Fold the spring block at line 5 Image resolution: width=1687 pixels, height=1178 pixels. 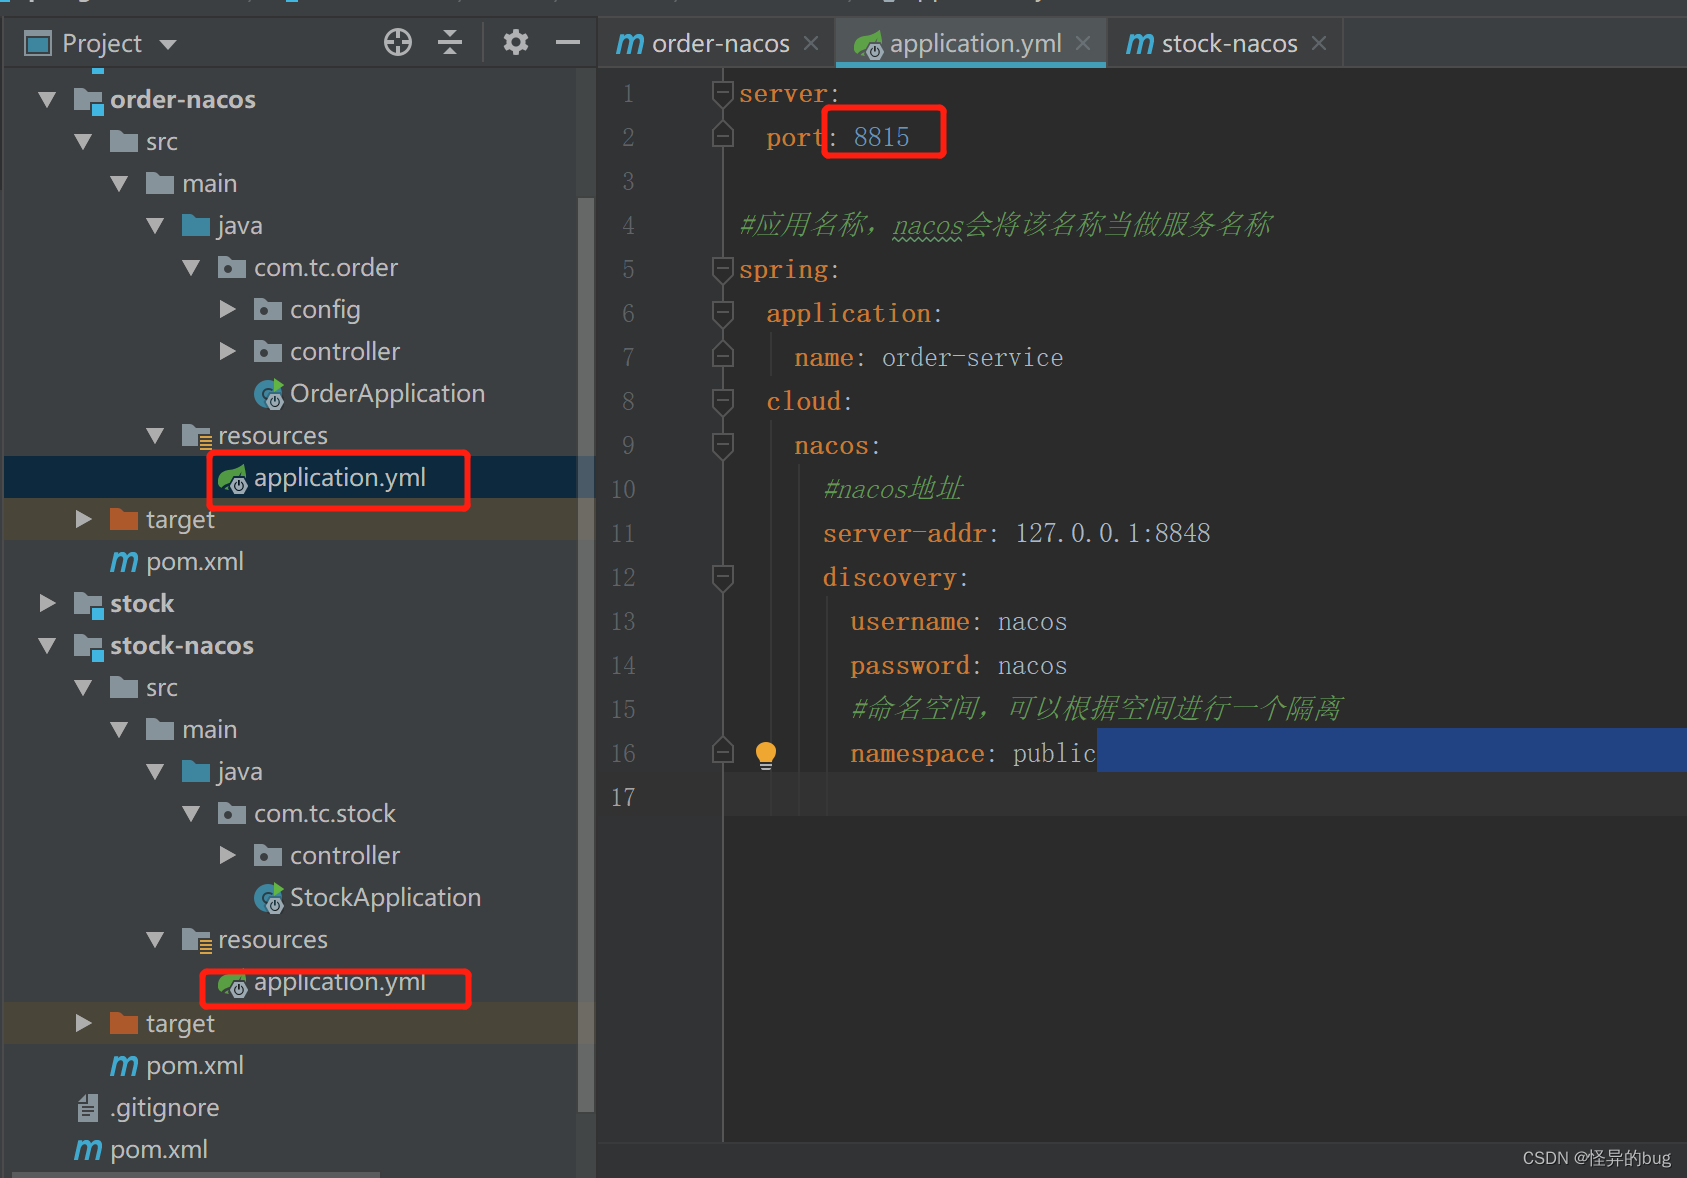[723, 270]
